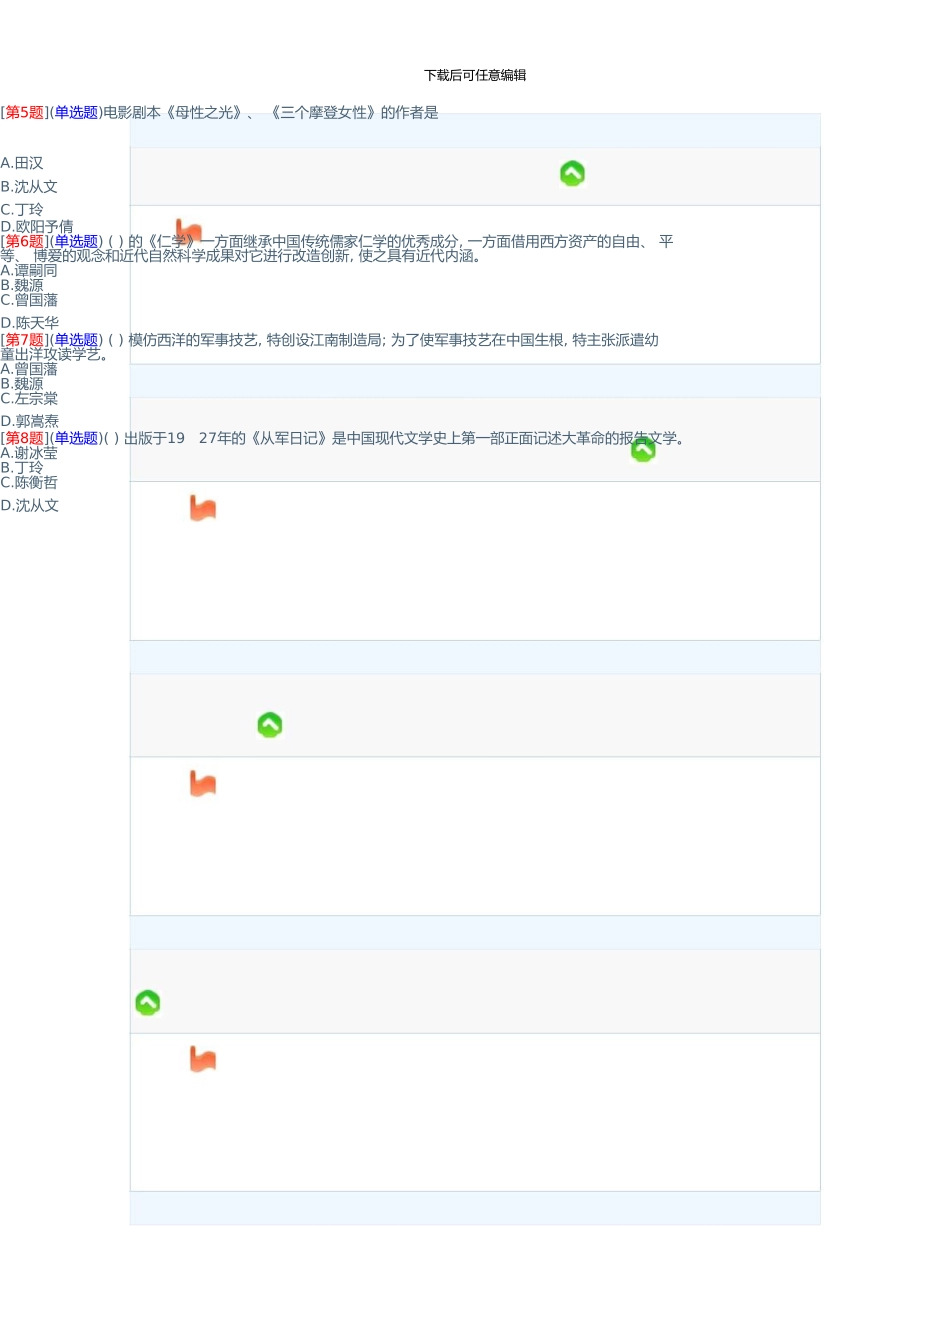This screenshot has height=1344, width=950.
Task: Click the green up-arrow icon below question 5
Action: [x=572, y=174]
